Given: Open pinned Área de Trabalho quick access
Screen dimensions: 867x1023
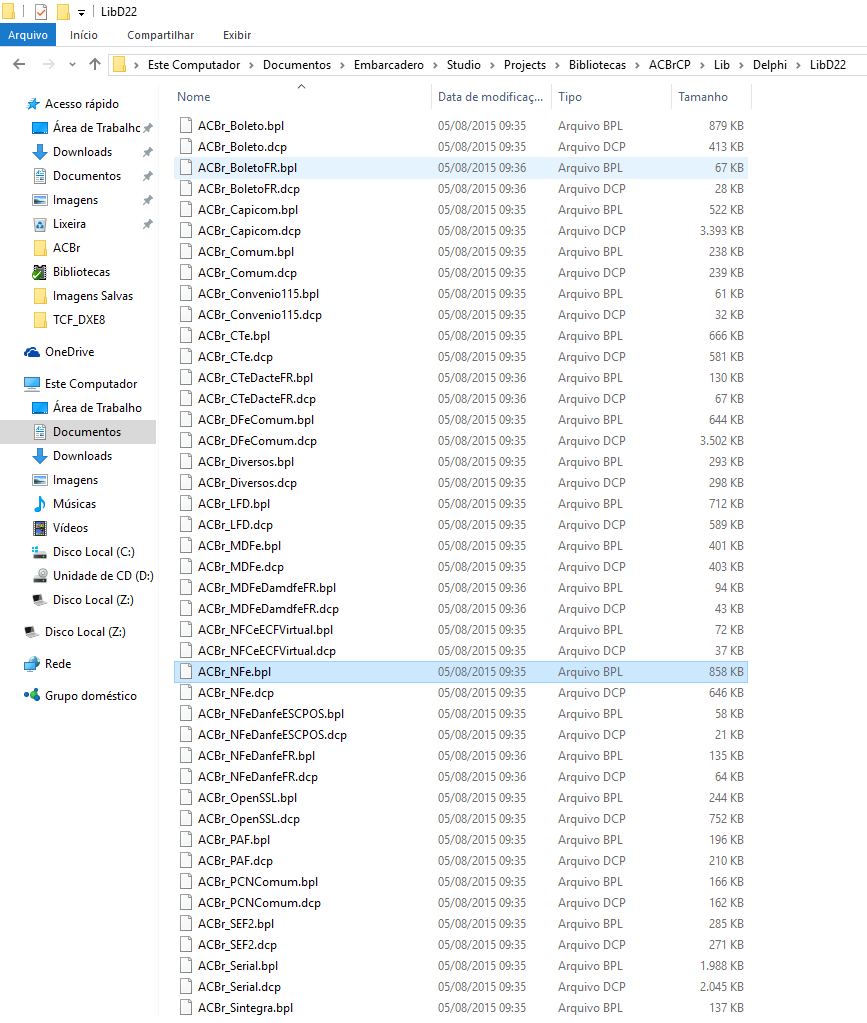Looking at the screenshot, I should (x=97, y=128).
